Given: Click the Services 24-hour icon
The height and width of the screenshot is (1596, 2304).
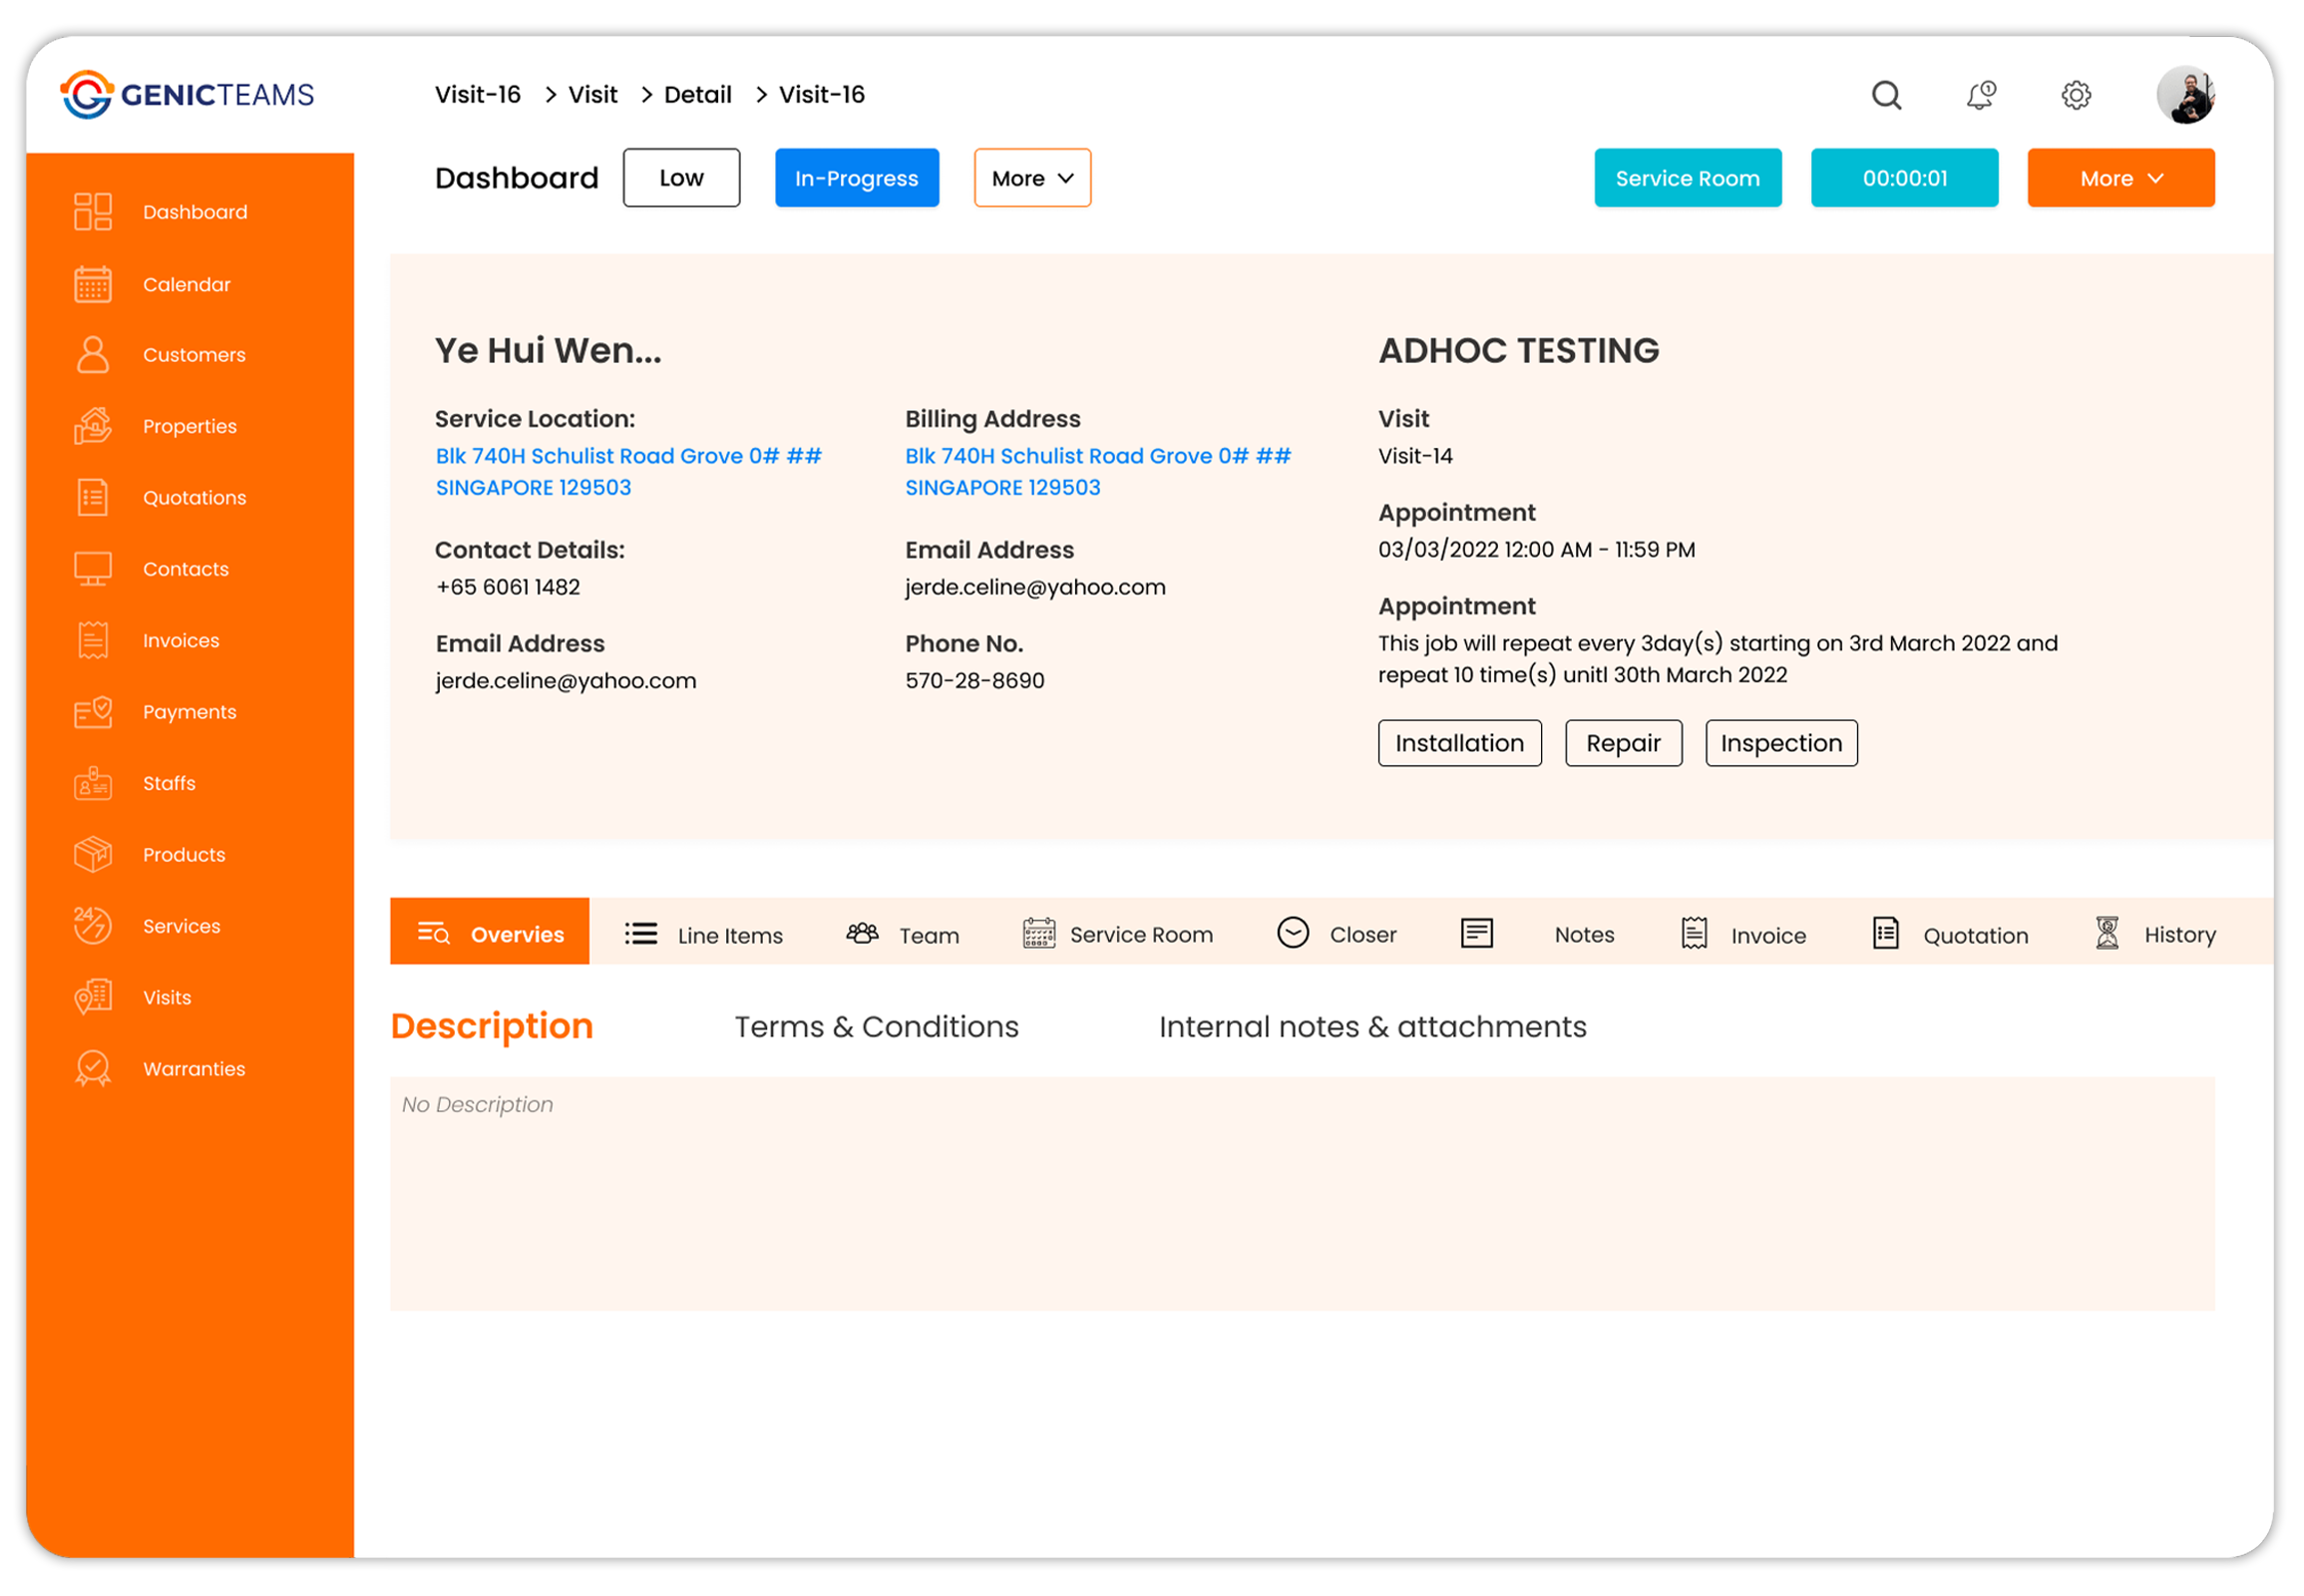Looking at the screenshot, I should pos(93,926).
